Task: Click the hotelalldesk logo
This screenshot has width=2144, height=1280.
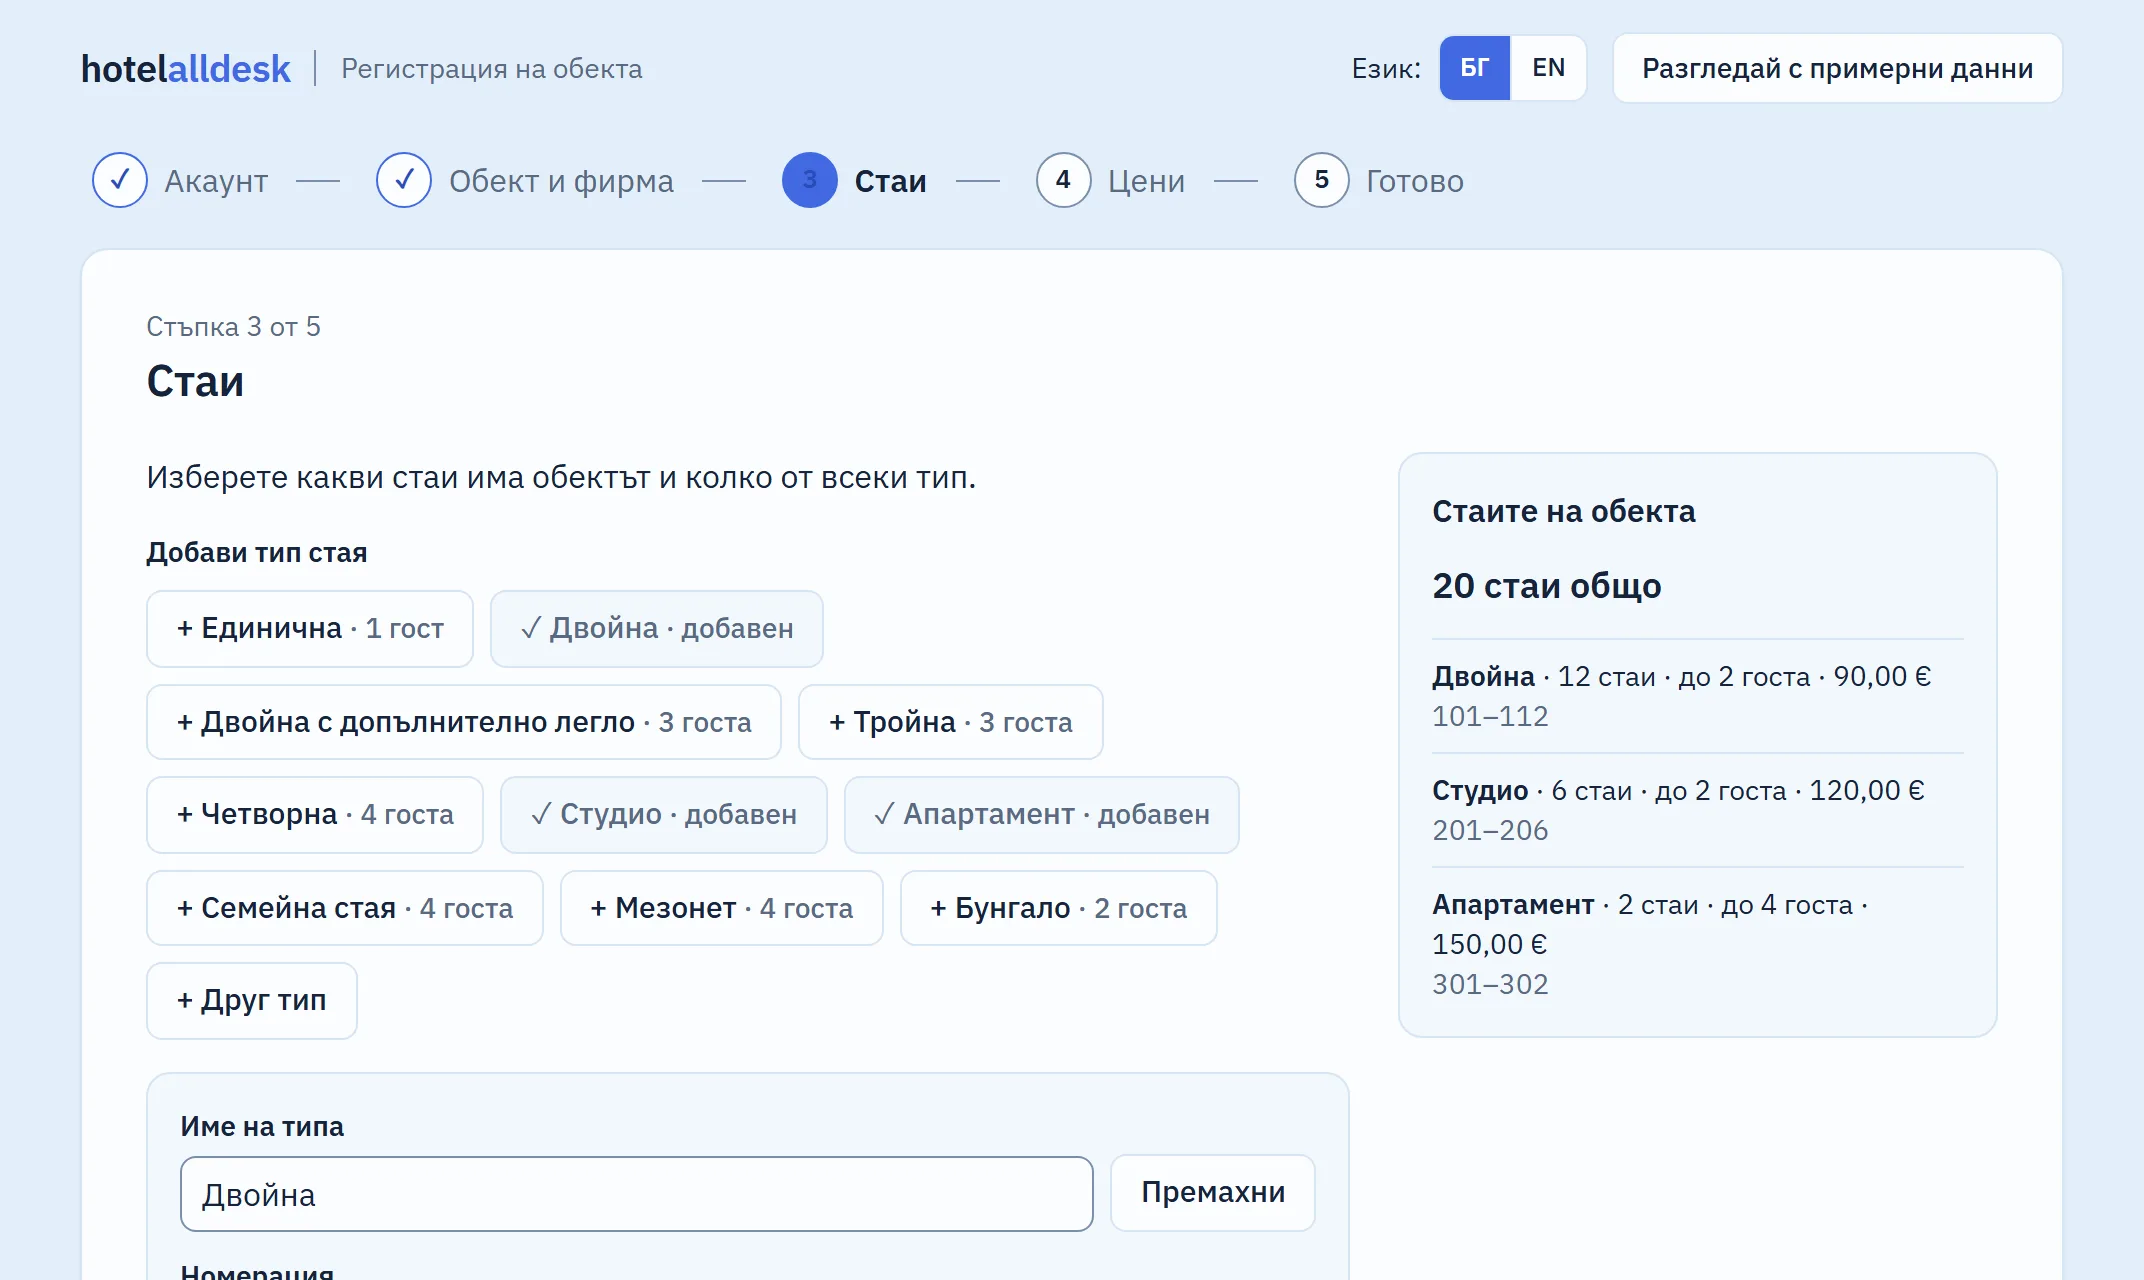Action: click(186, 68)
